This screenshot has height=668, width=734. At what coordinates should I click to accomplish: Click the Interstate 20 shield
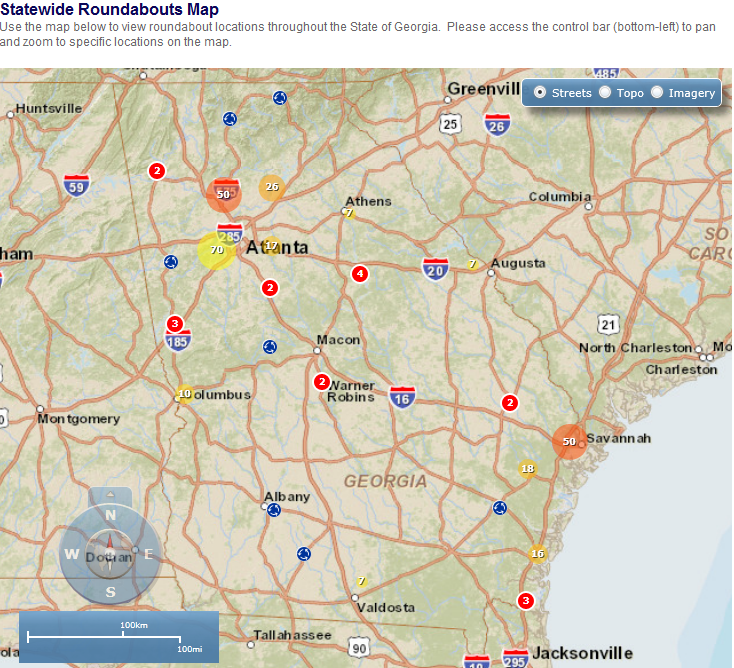pyautogui.click(x=435, y=269)
